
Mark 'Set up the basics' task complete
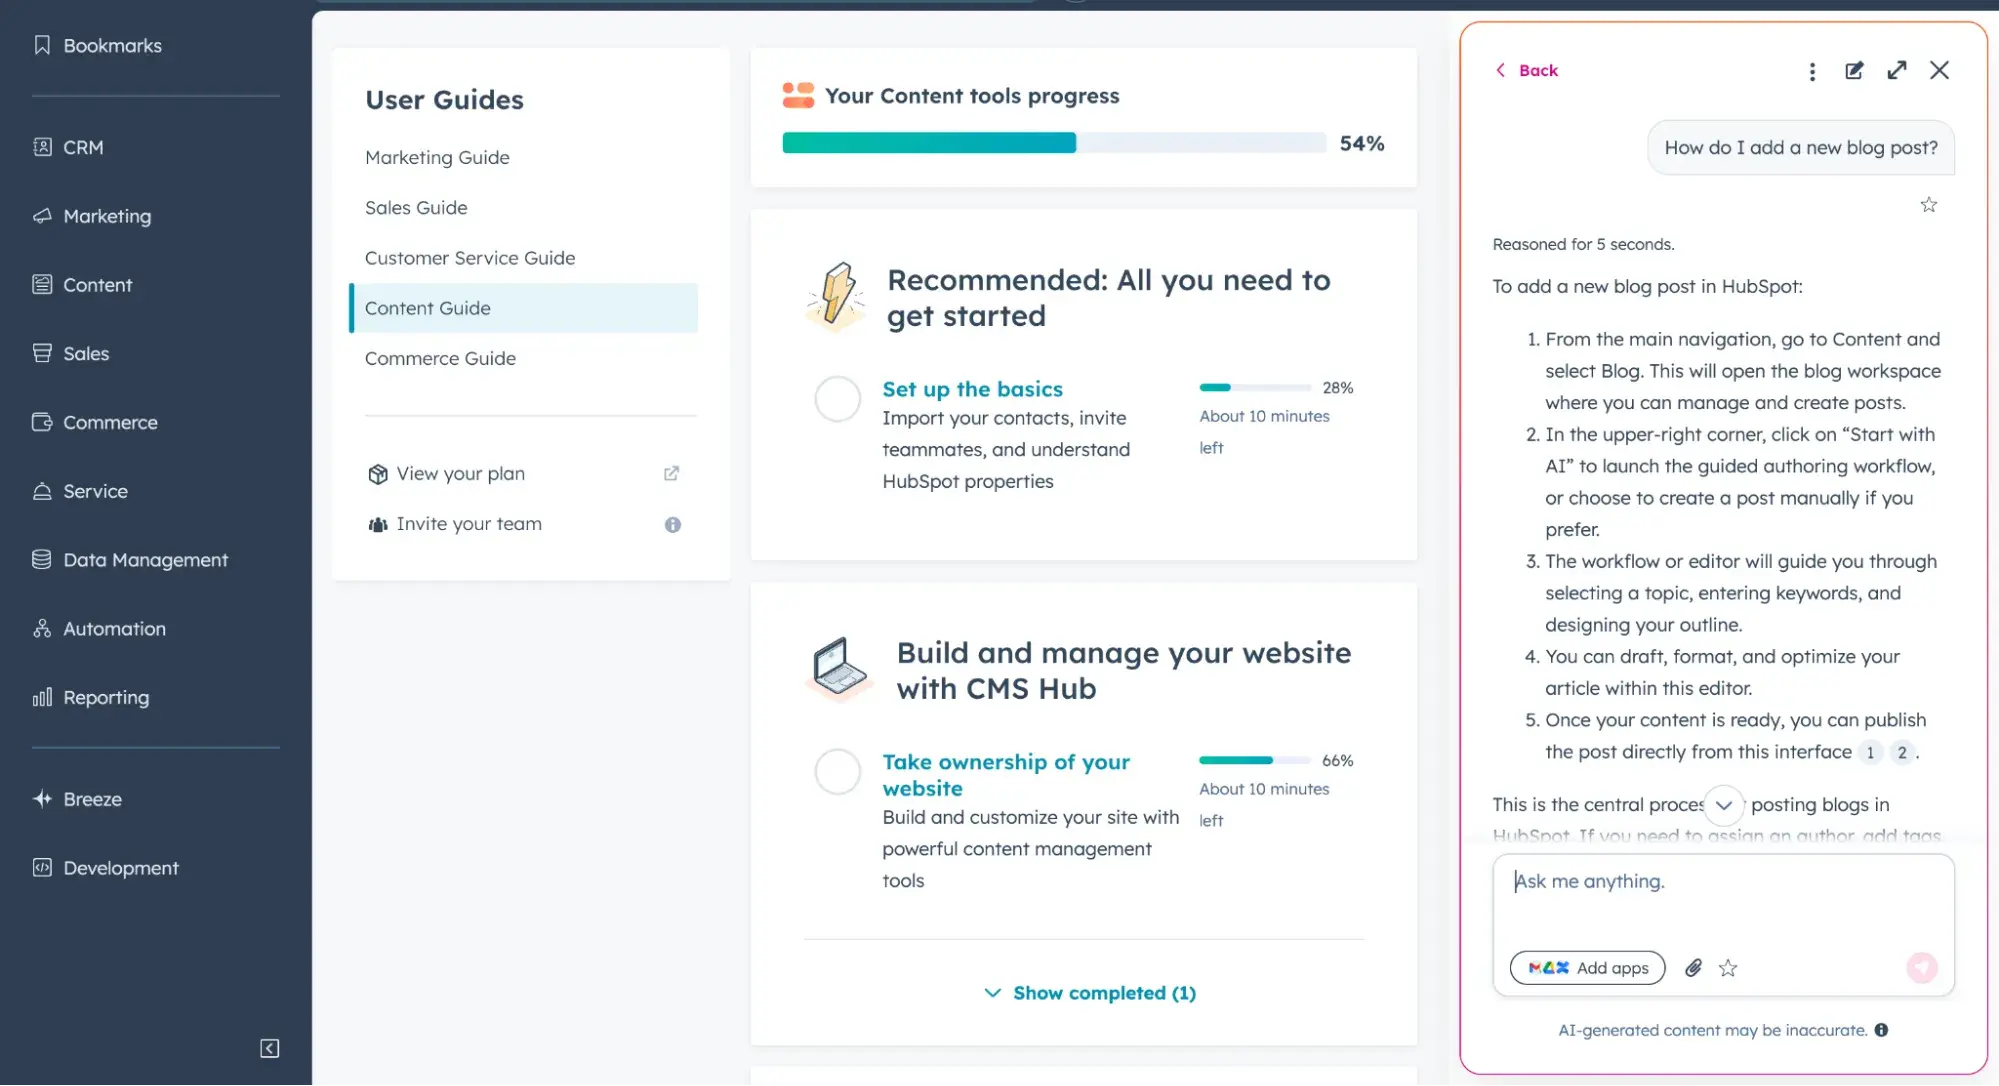(837, 399)
